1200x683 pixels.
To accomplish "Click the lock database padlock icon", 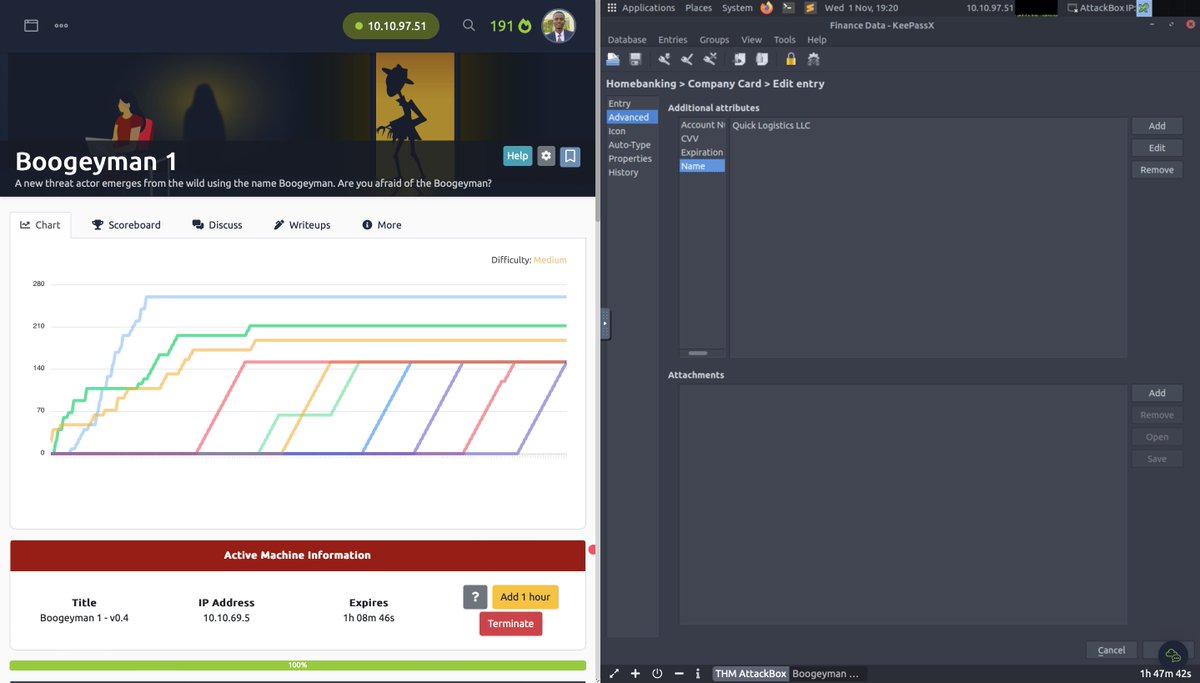I will pos(791,59).
